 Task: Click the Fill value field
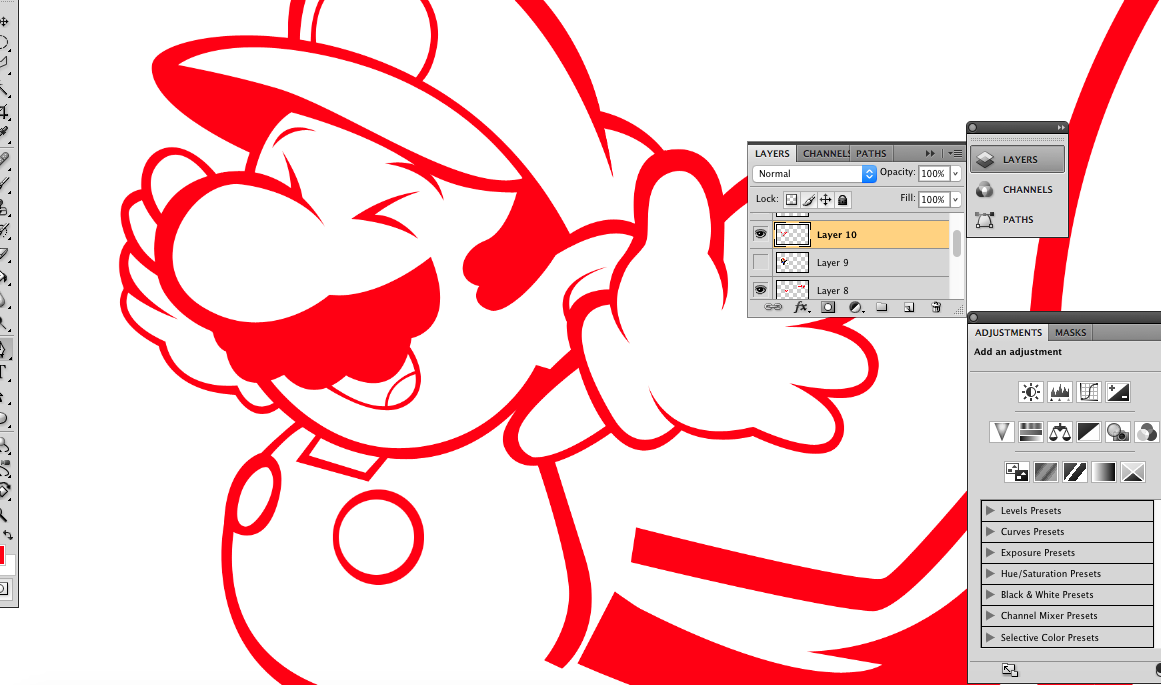click(x=933, y=199)
